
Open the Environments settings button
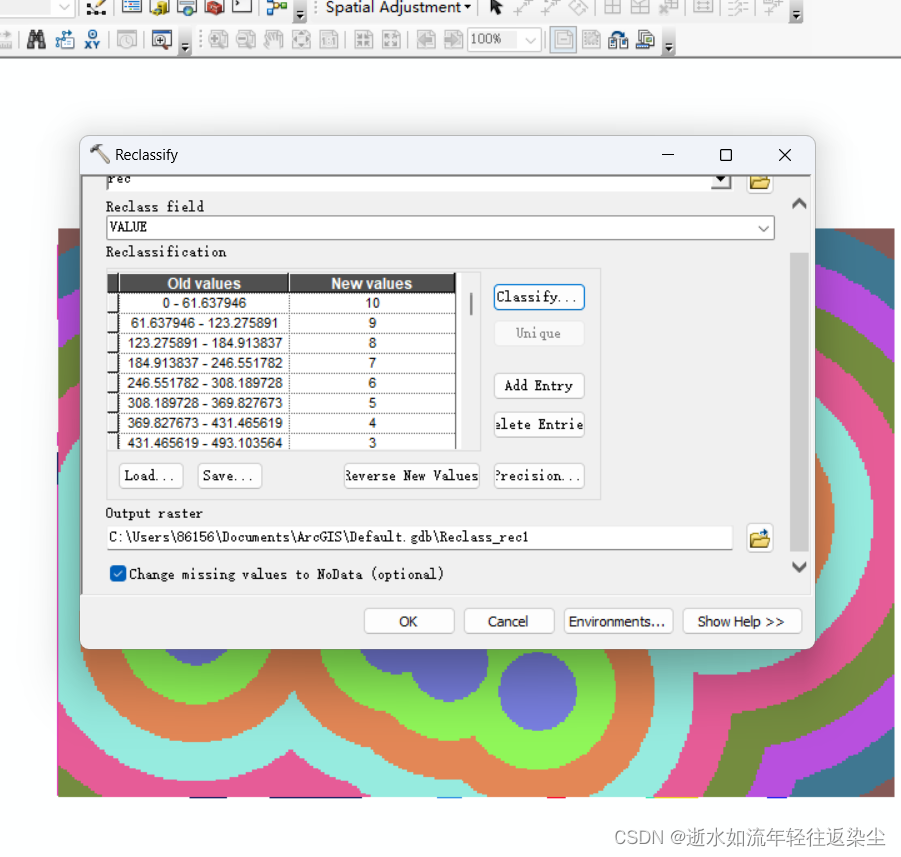tap(618, 621)
